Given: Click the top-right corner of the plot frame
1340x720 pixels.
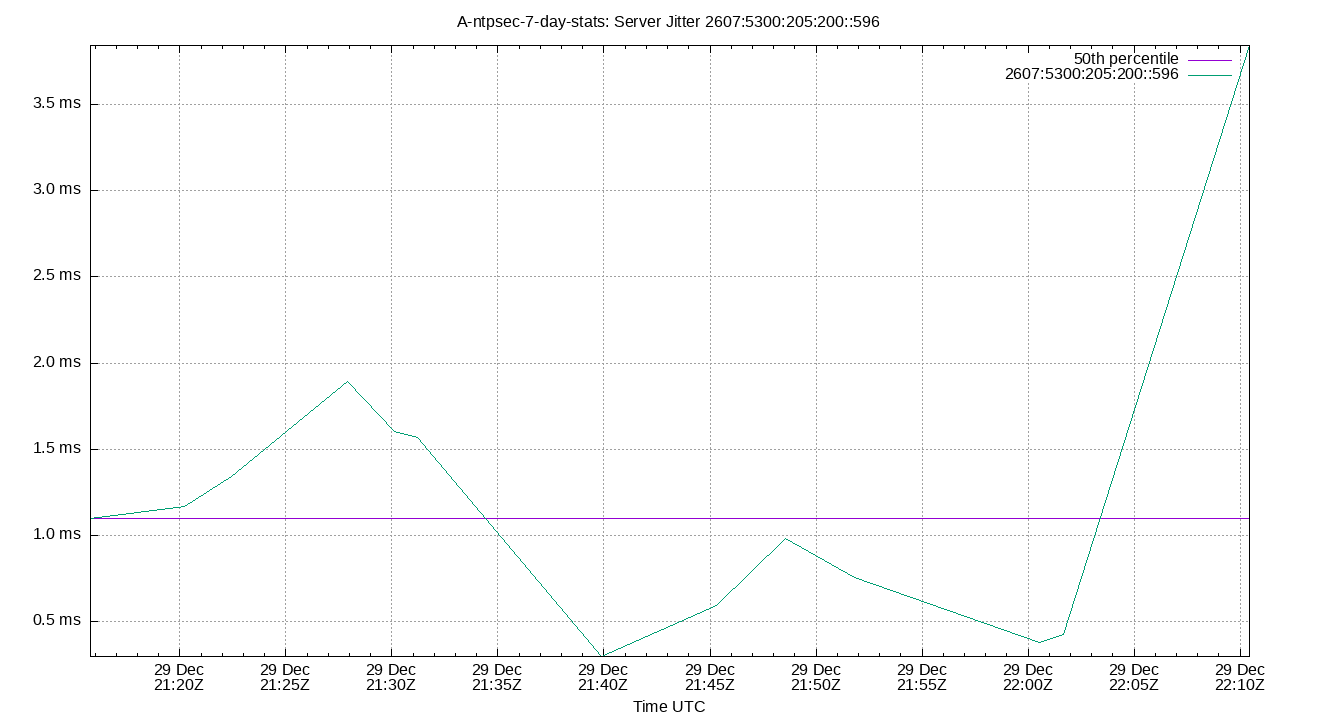Looking at the screenshot, I should [x=1252, y=45].
